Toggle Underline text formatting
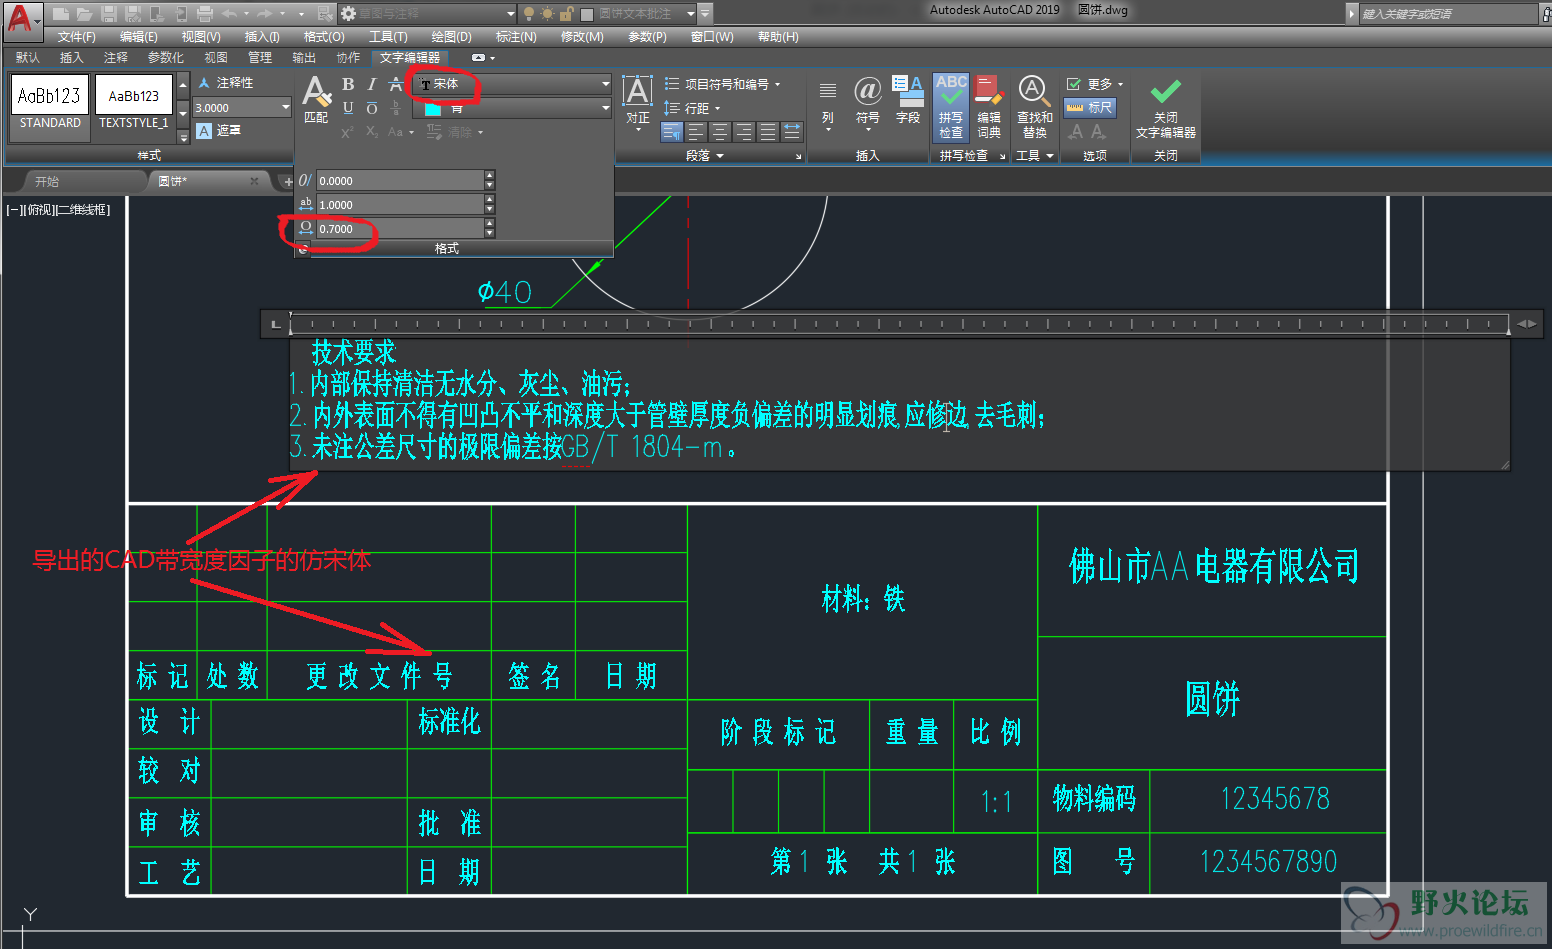Viewport: 1552px width, 949px height. pos(348,108)
